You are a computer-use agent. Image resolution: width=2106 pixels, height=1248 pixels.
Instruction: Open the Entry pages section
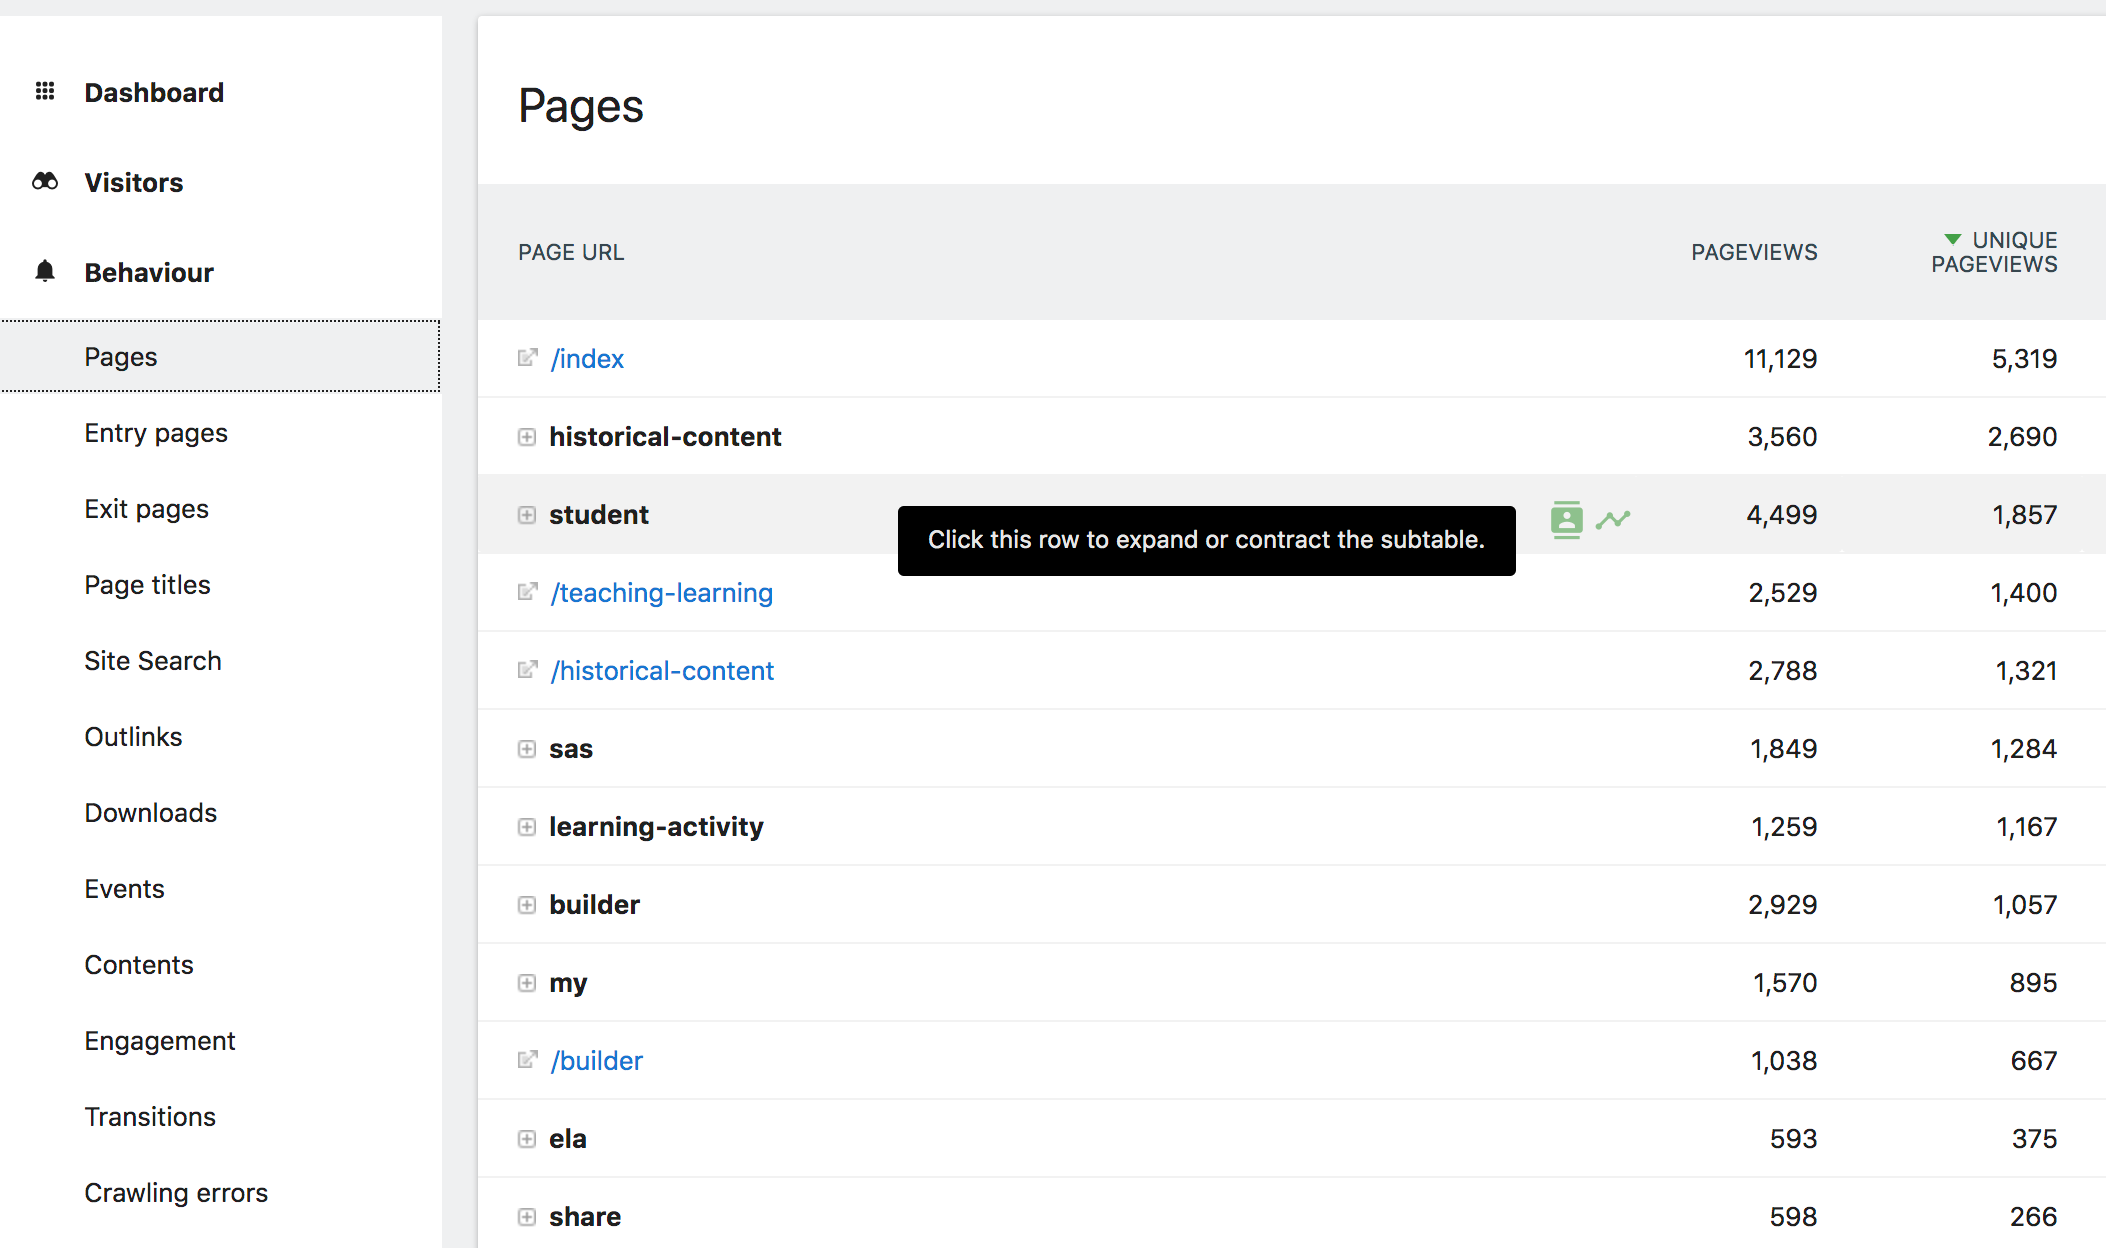156,432
